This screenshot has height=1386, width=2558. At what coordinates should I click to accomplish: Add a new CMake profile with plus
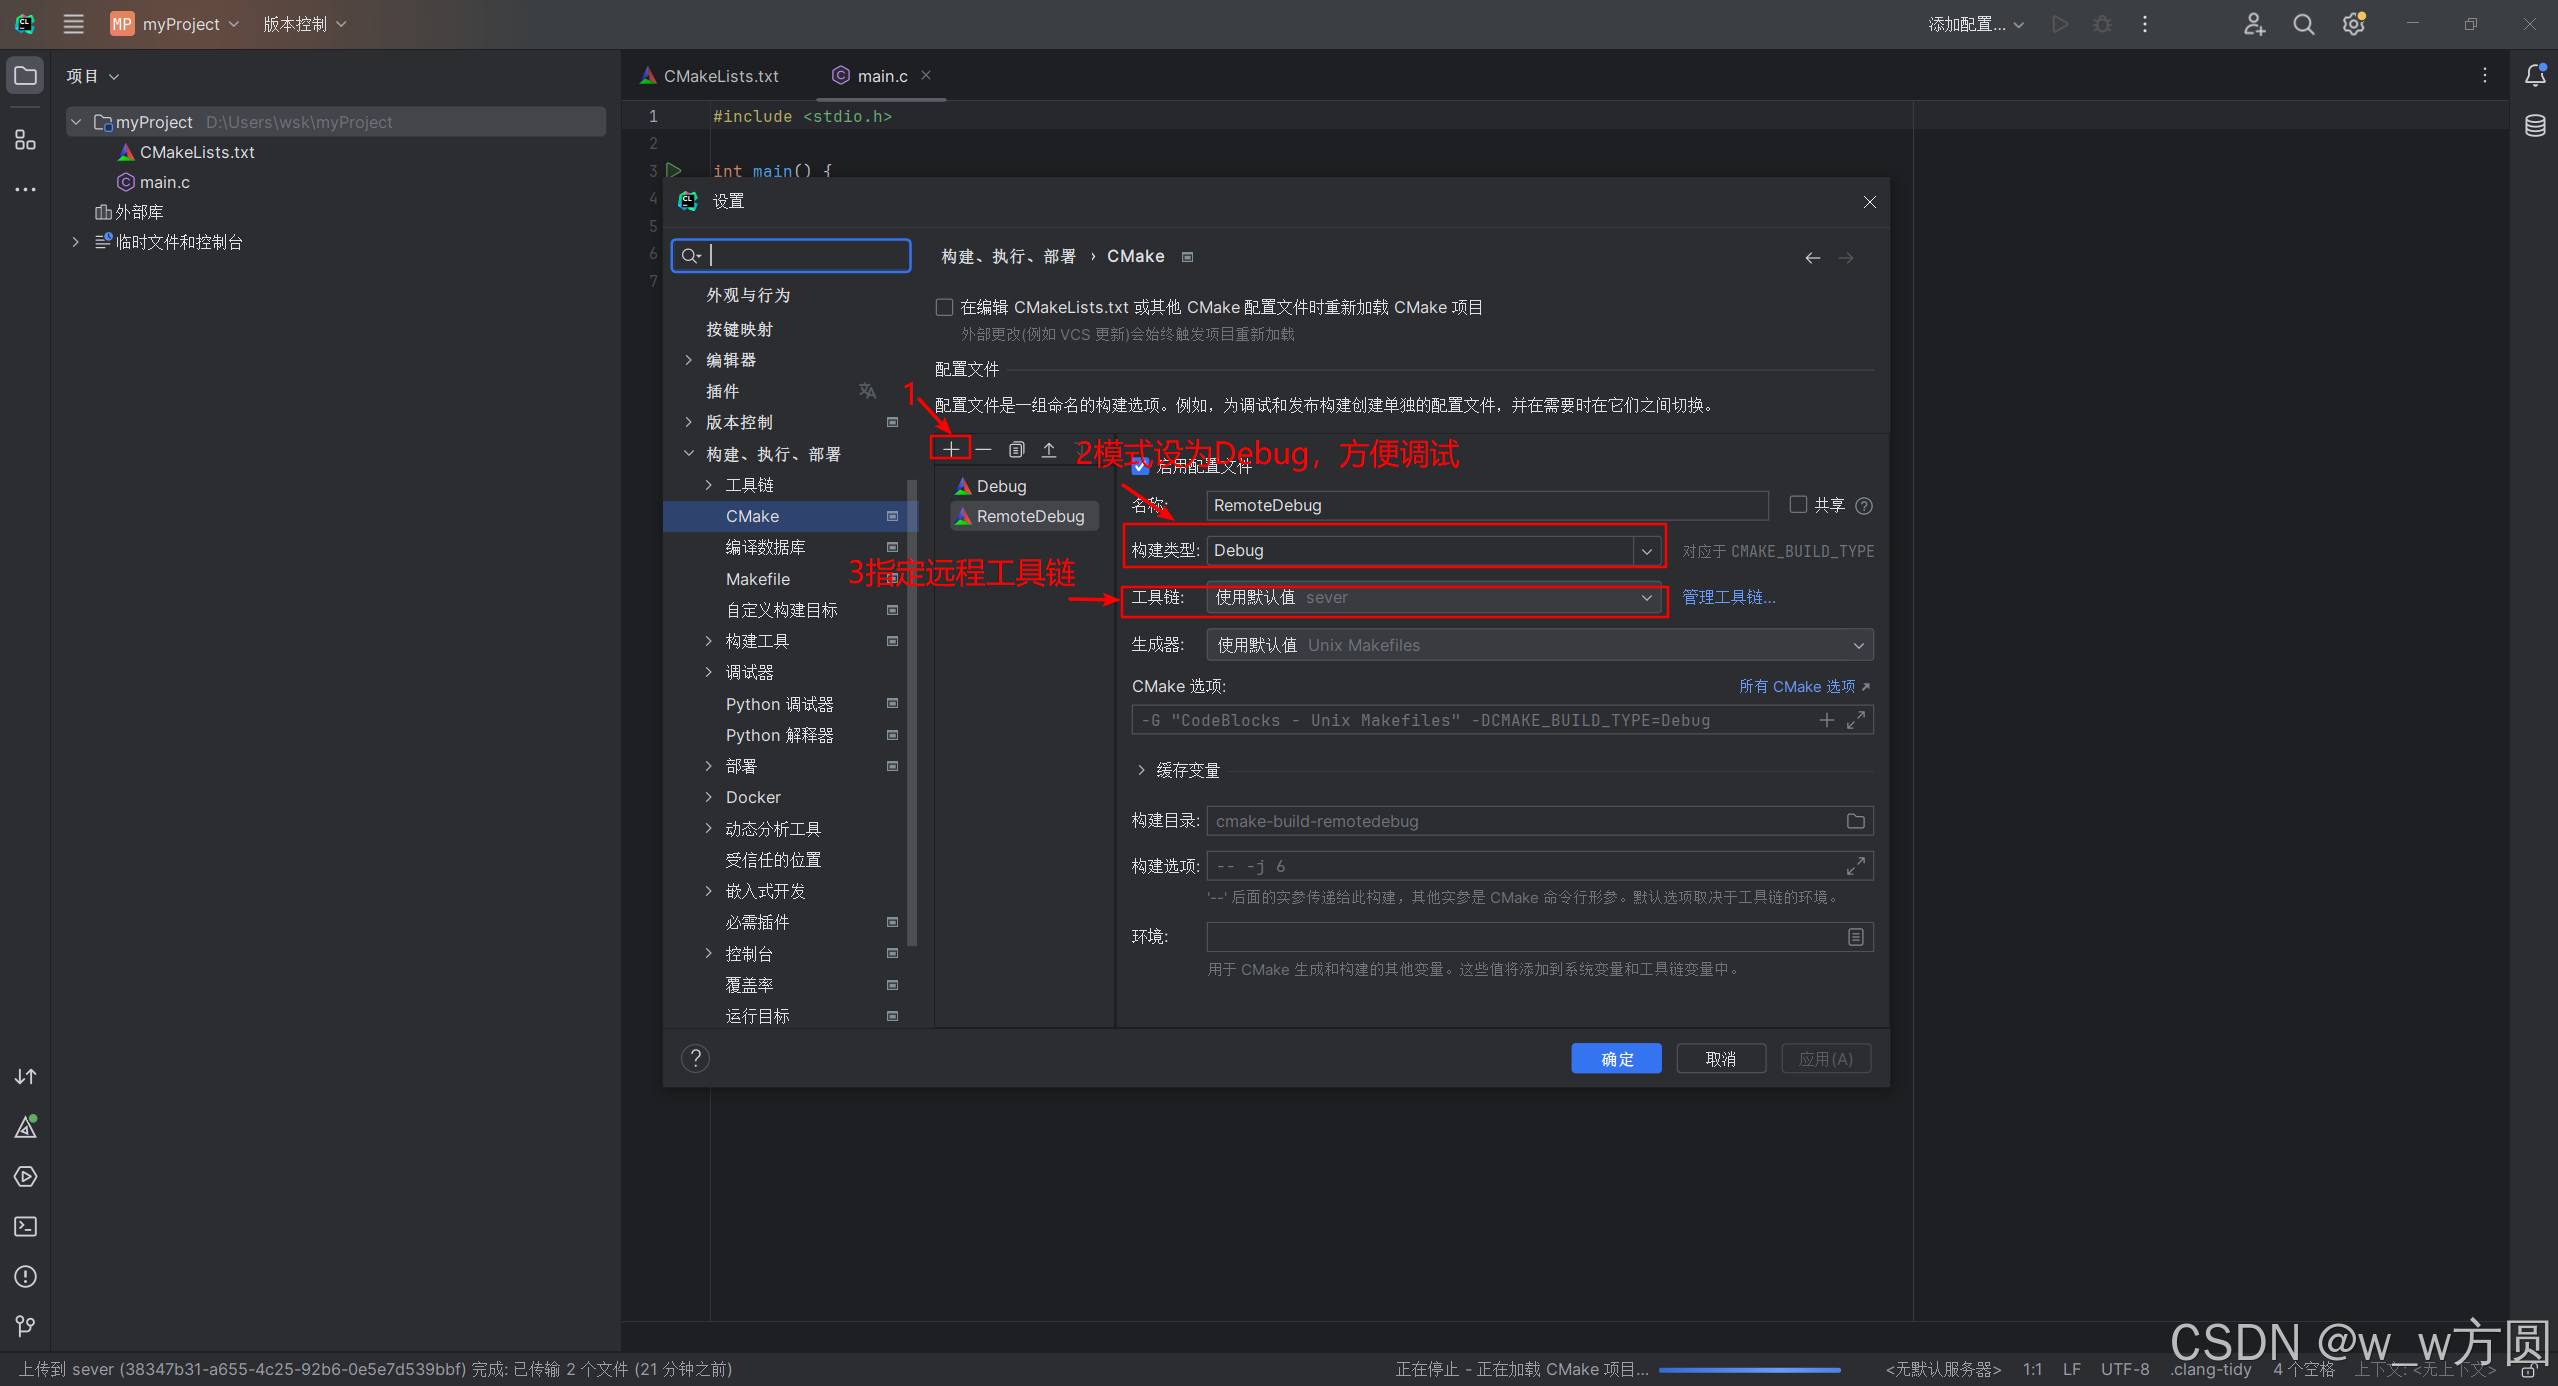[951, 450]
